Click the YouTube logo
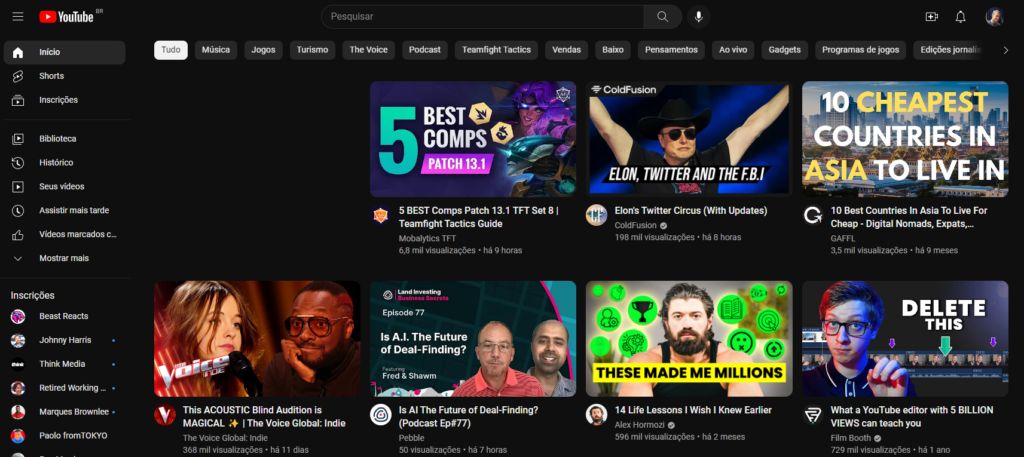 [x=67, y=17]
